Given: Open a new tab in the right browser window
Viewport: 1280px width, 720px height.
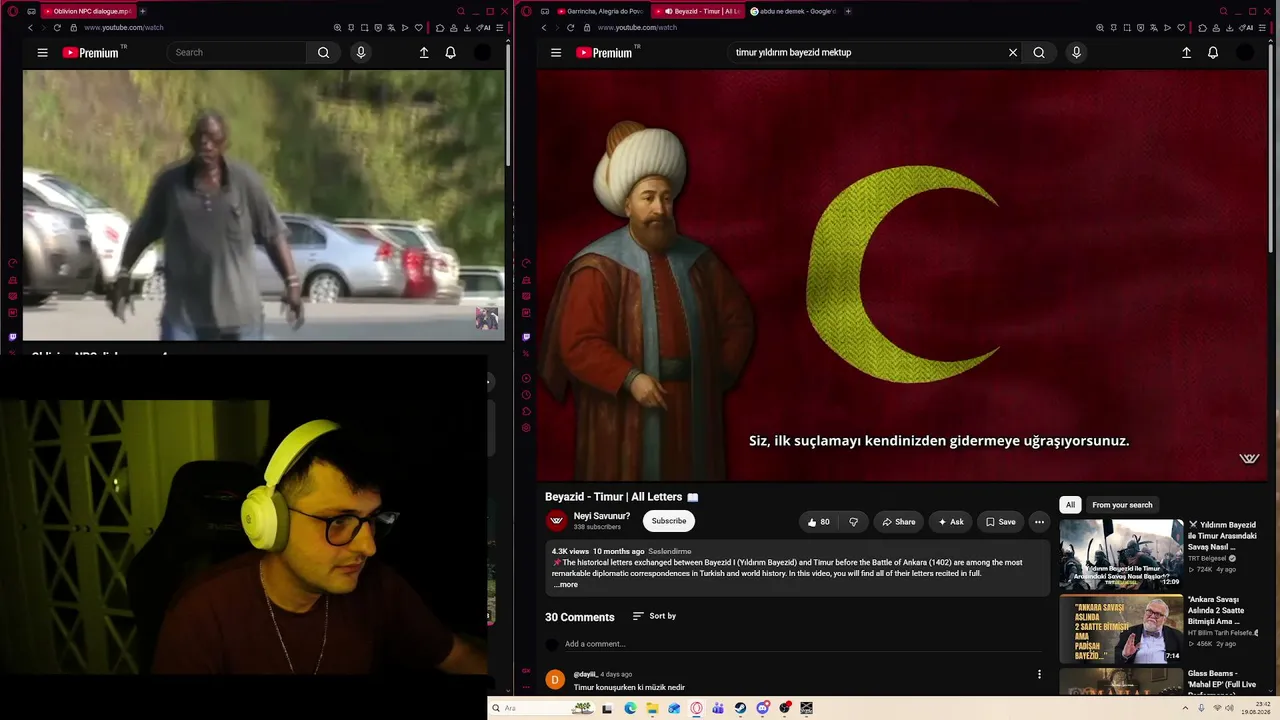Looking at the screenshot, I should (848, 11).
